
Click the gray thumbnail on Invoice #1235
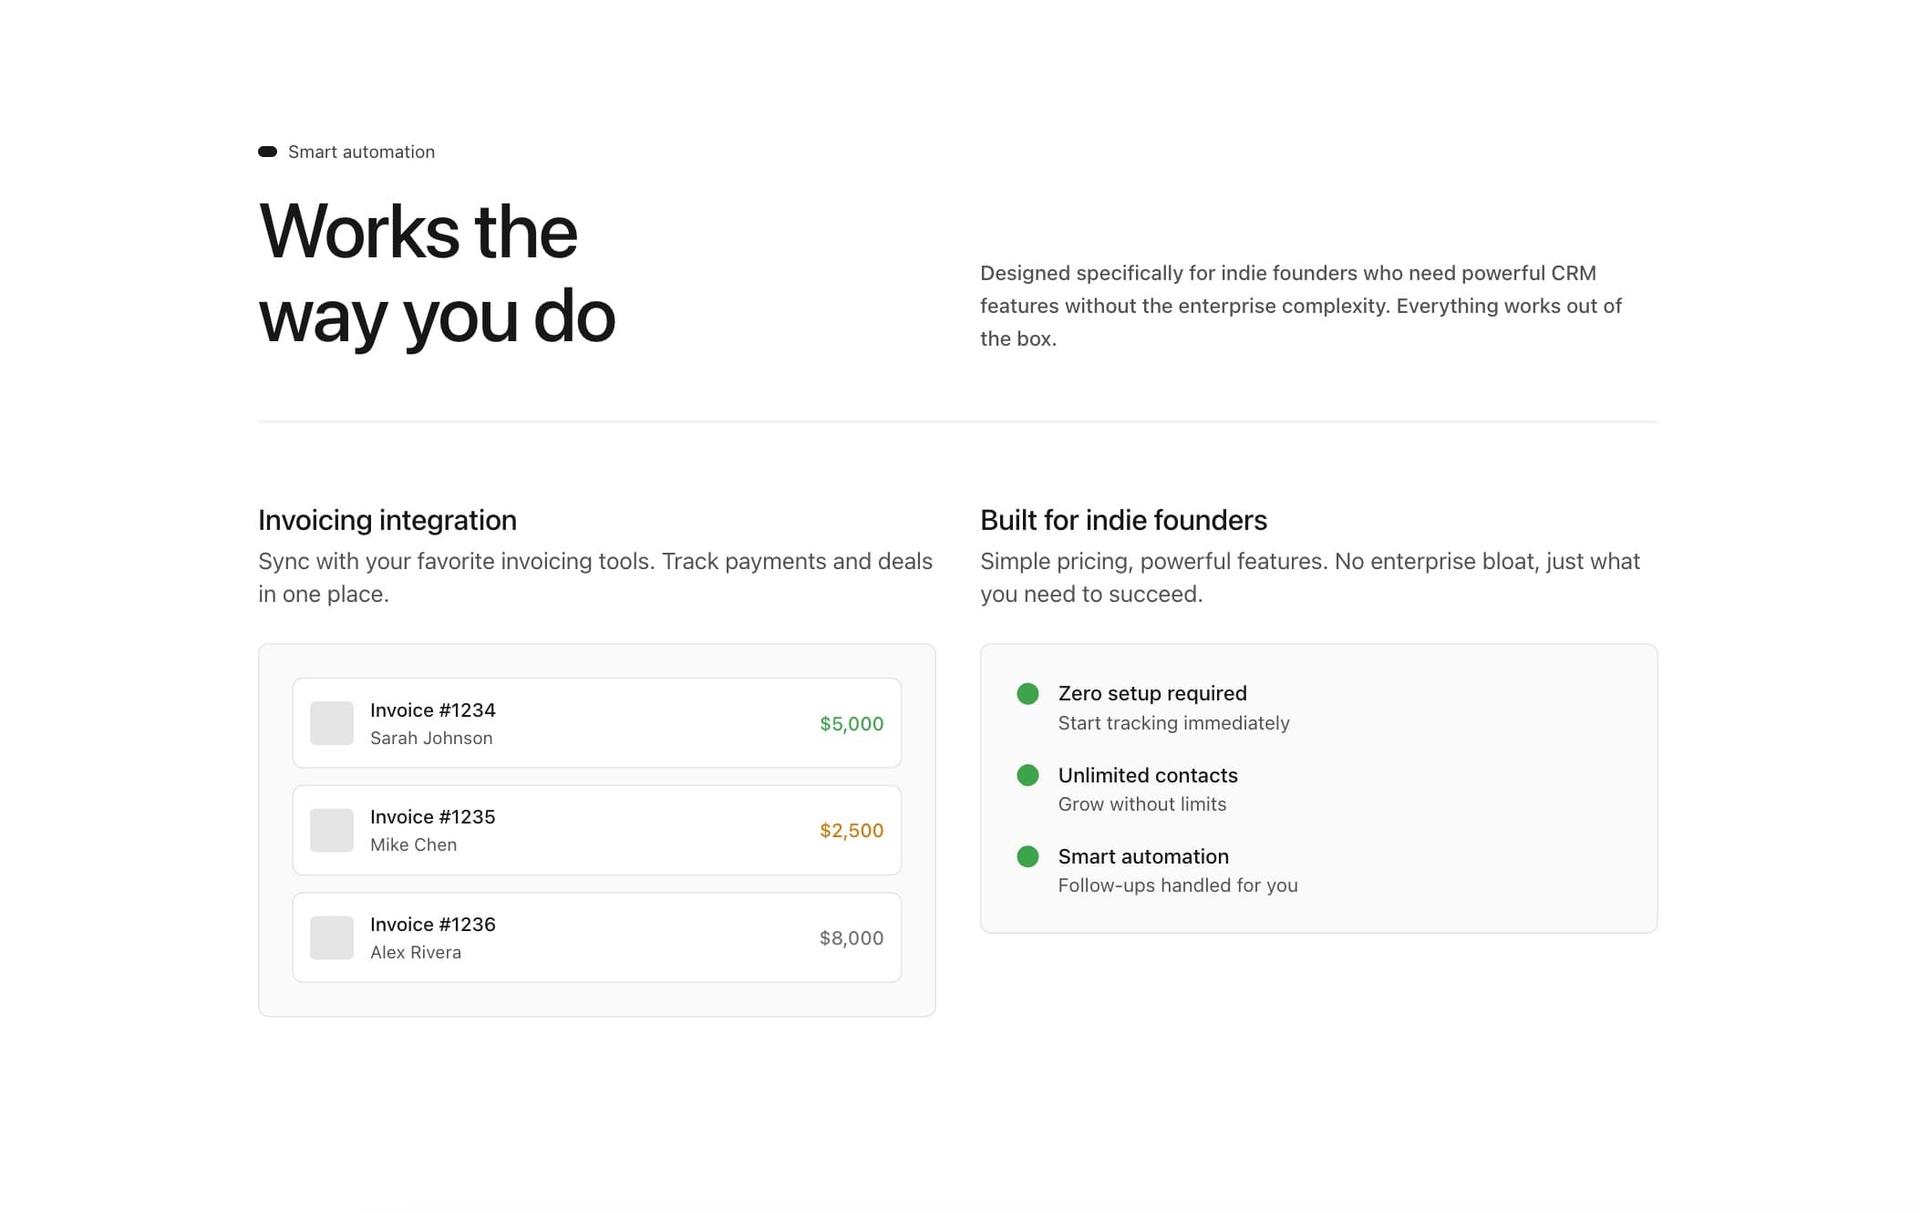pos(331,830)
